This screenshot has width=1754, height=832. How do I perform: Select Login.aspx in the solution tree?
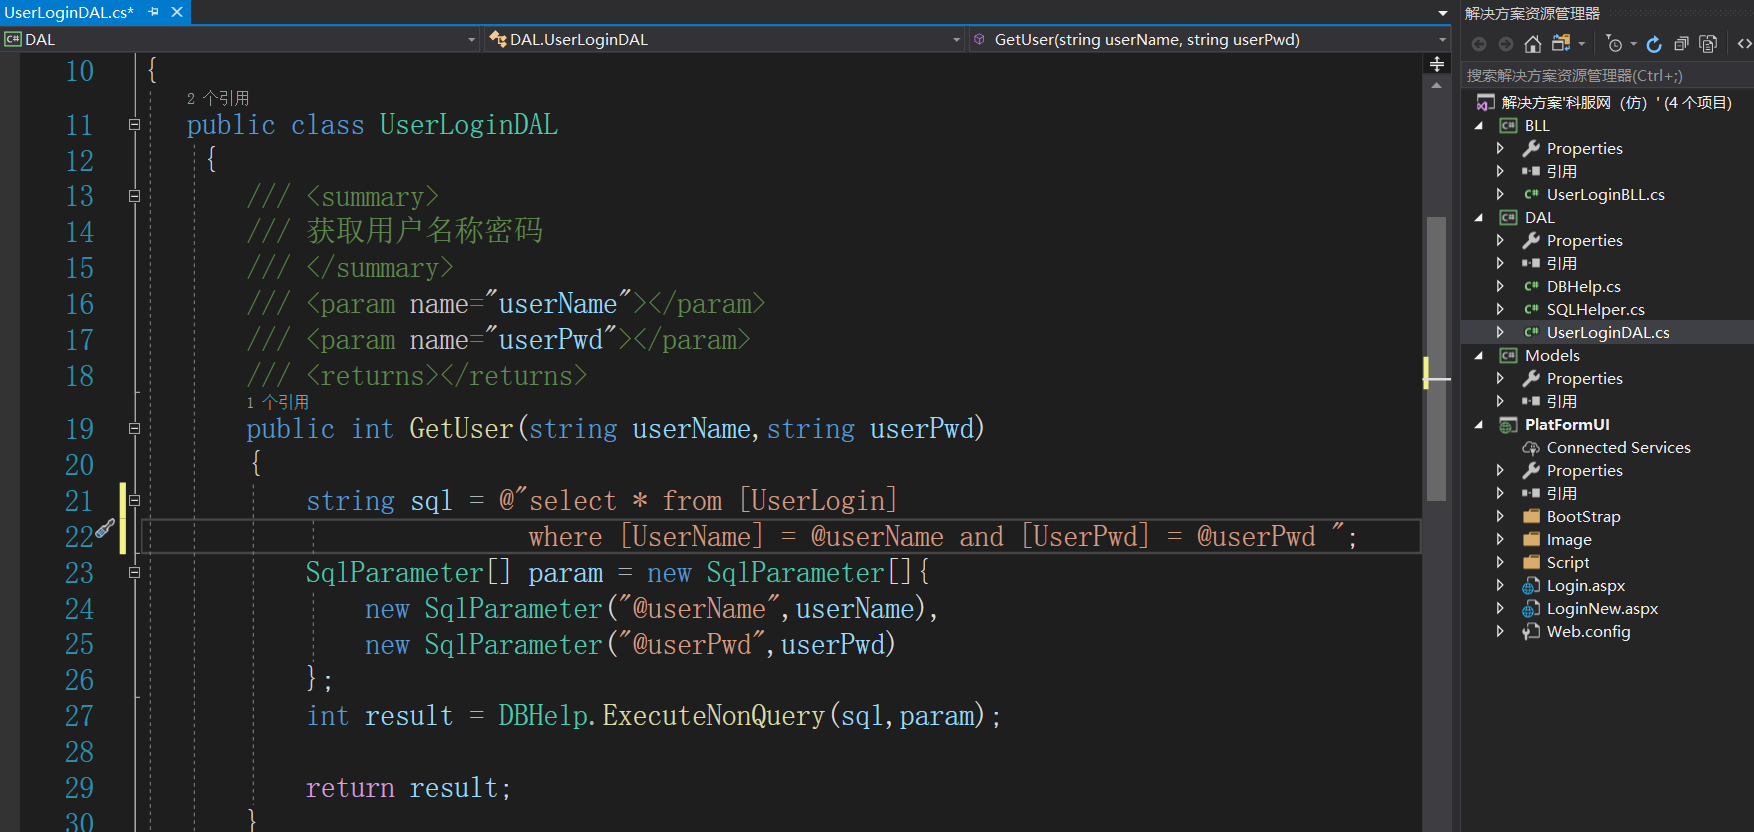[1585, 586]
